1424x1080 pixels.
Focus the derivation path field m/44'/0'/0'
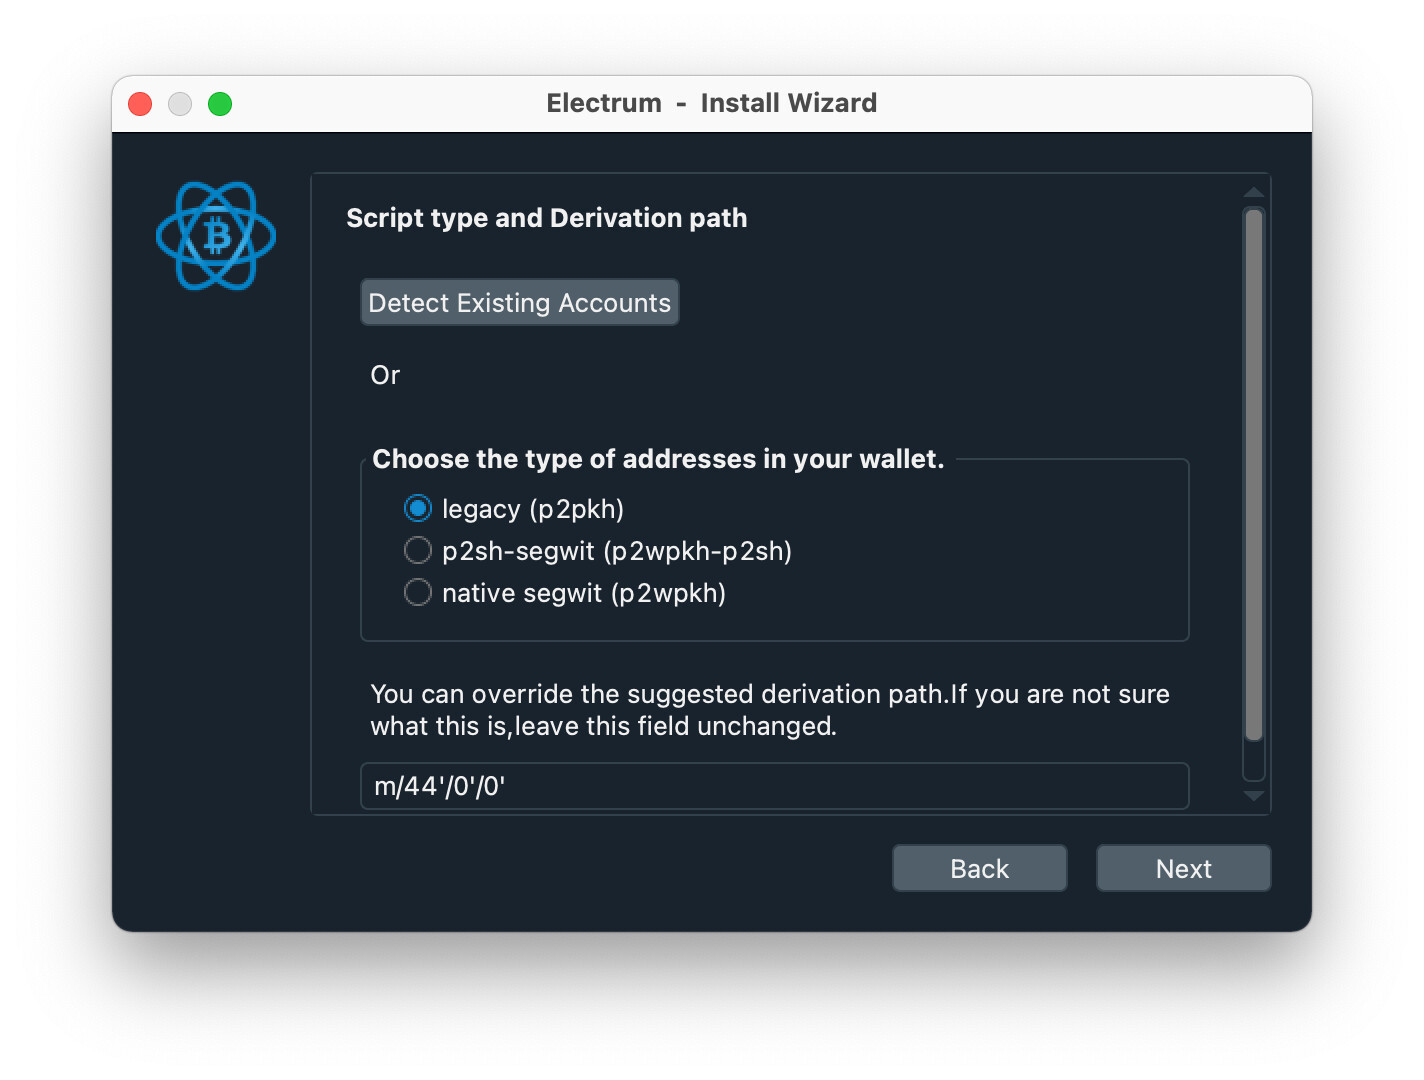click(x=774, y=786)
